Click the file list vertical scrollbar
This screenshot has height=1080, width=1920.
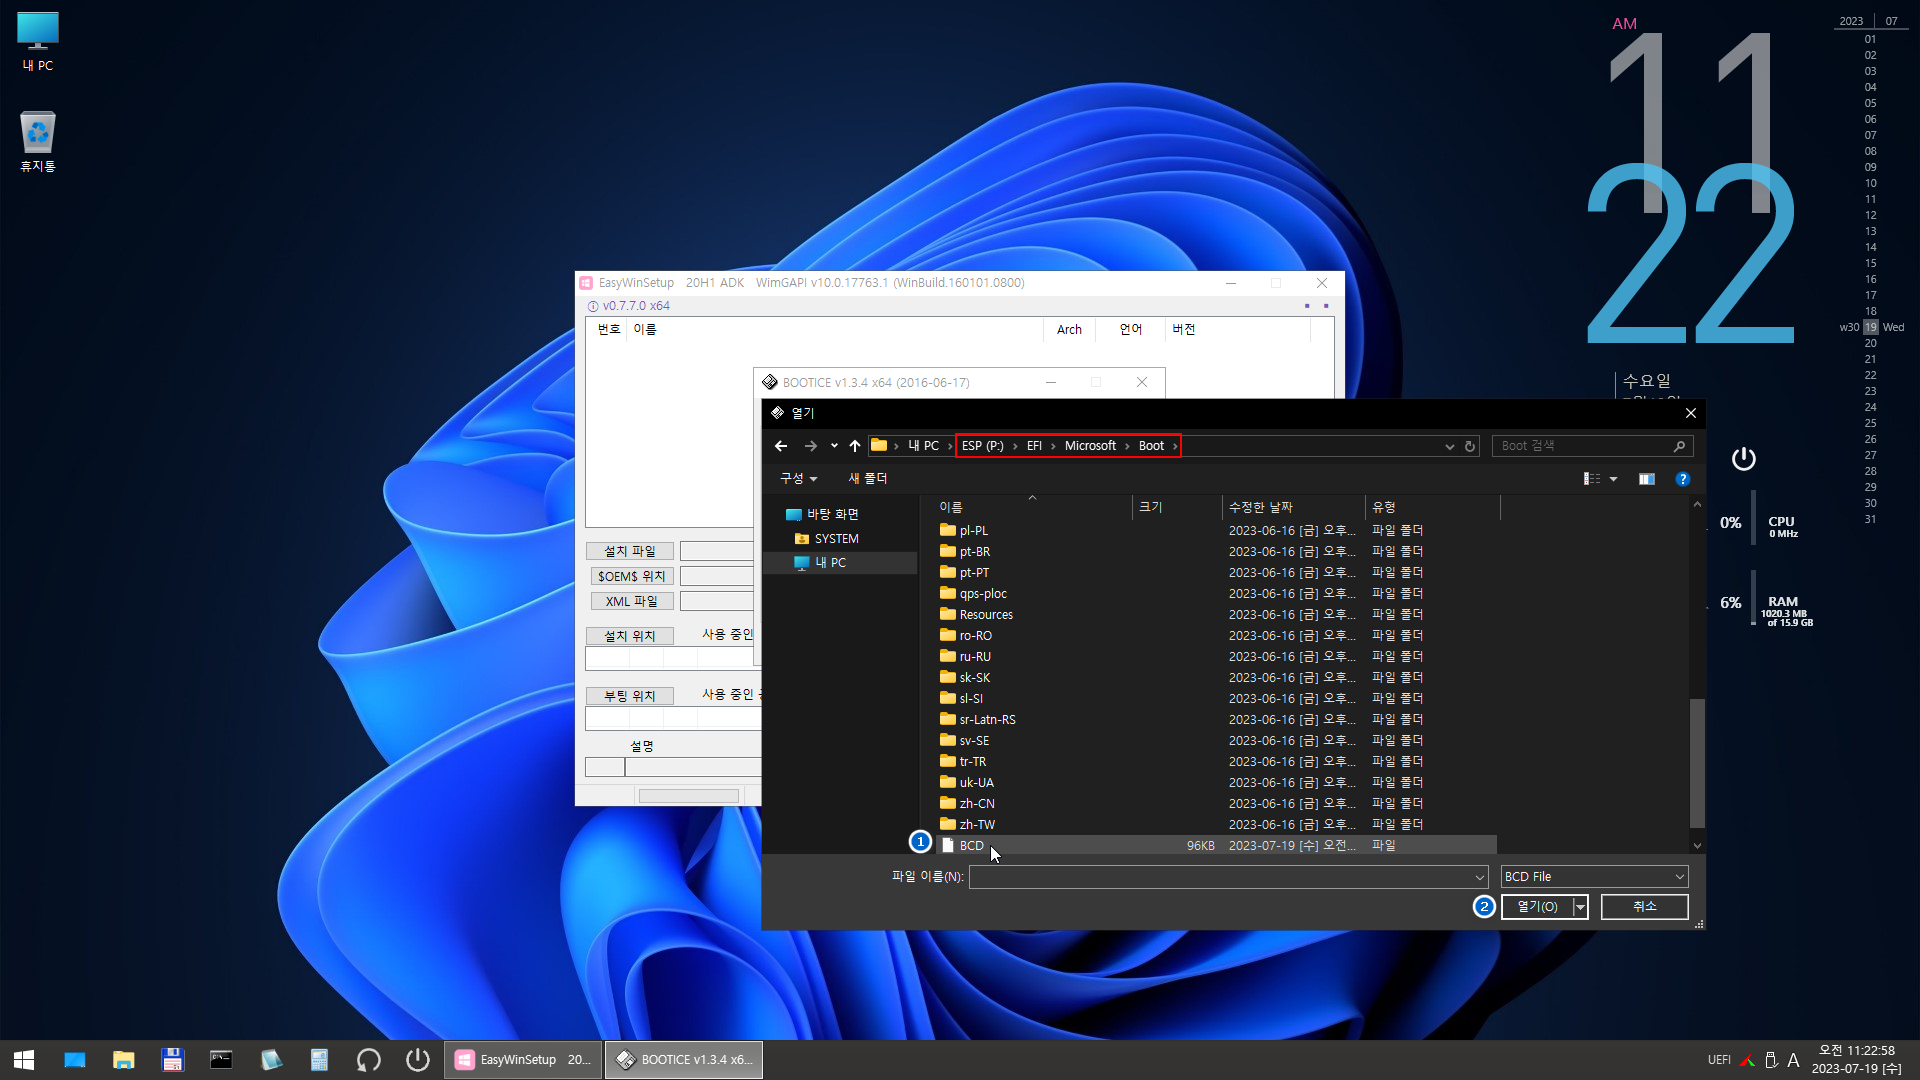pyautogui.click(x=1697, y=762)
